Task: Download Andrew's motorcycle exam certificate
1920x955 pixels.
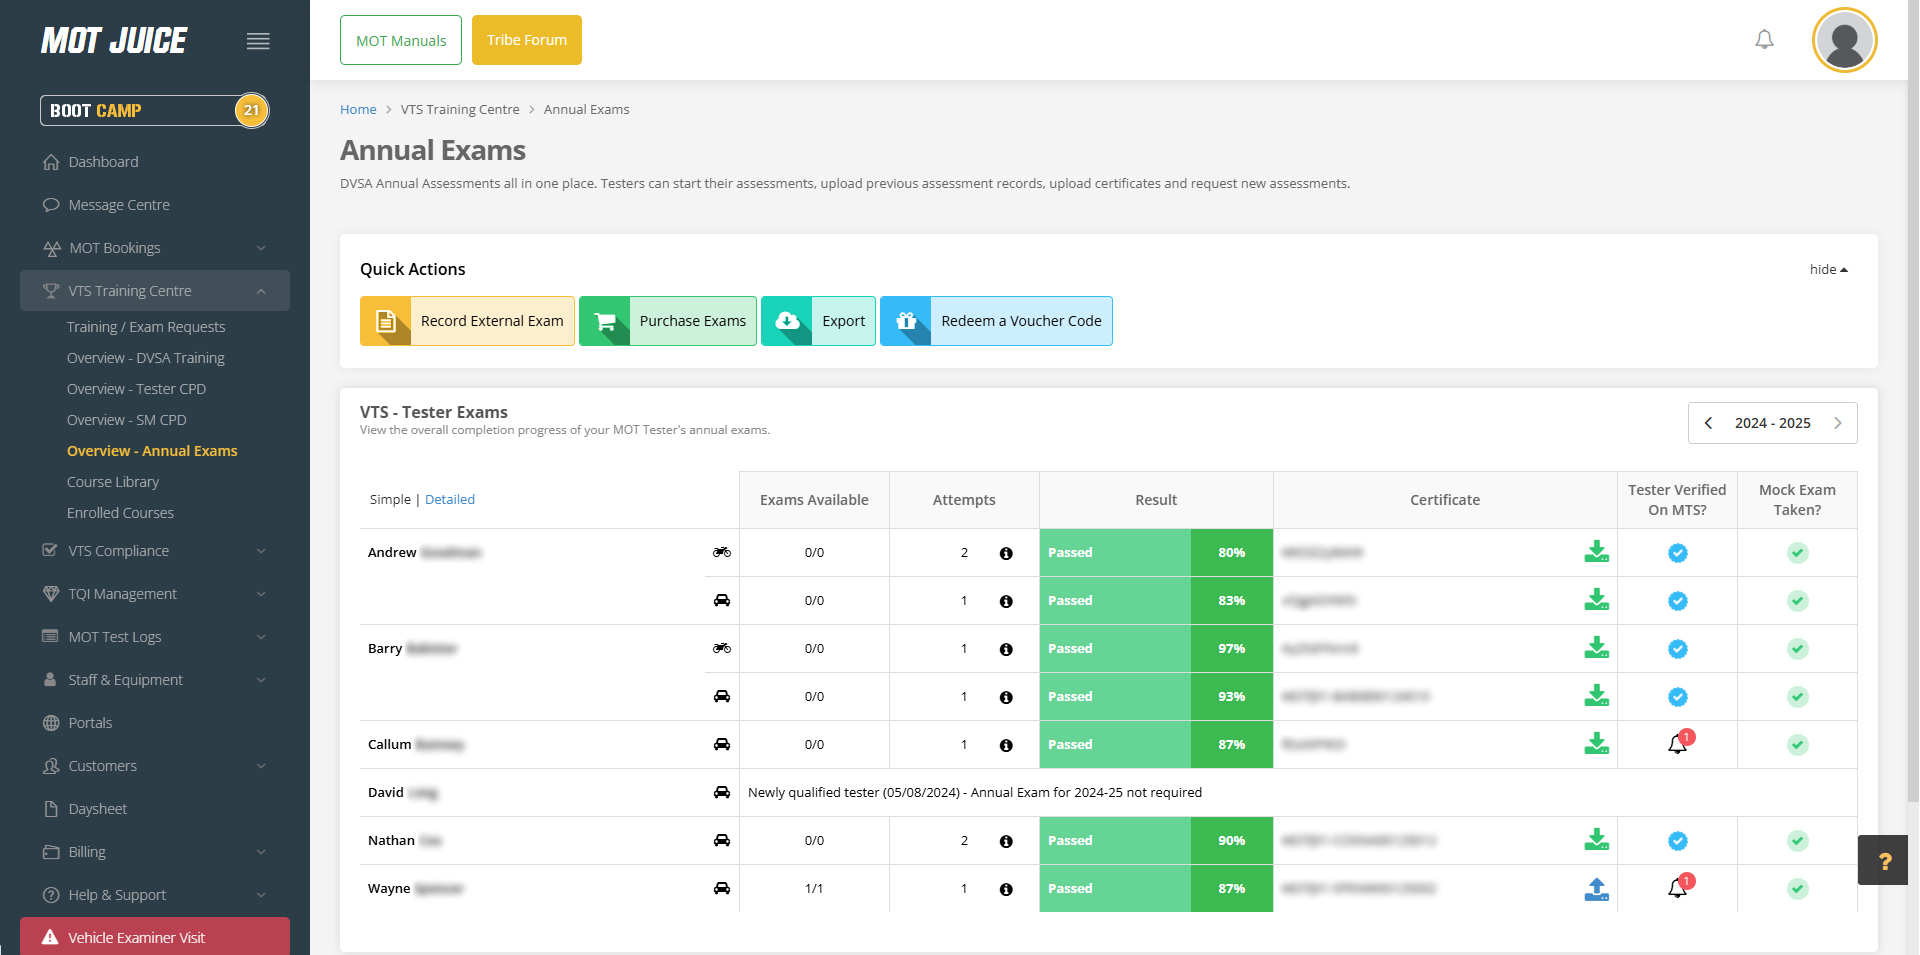Action: pos(1596,552)
